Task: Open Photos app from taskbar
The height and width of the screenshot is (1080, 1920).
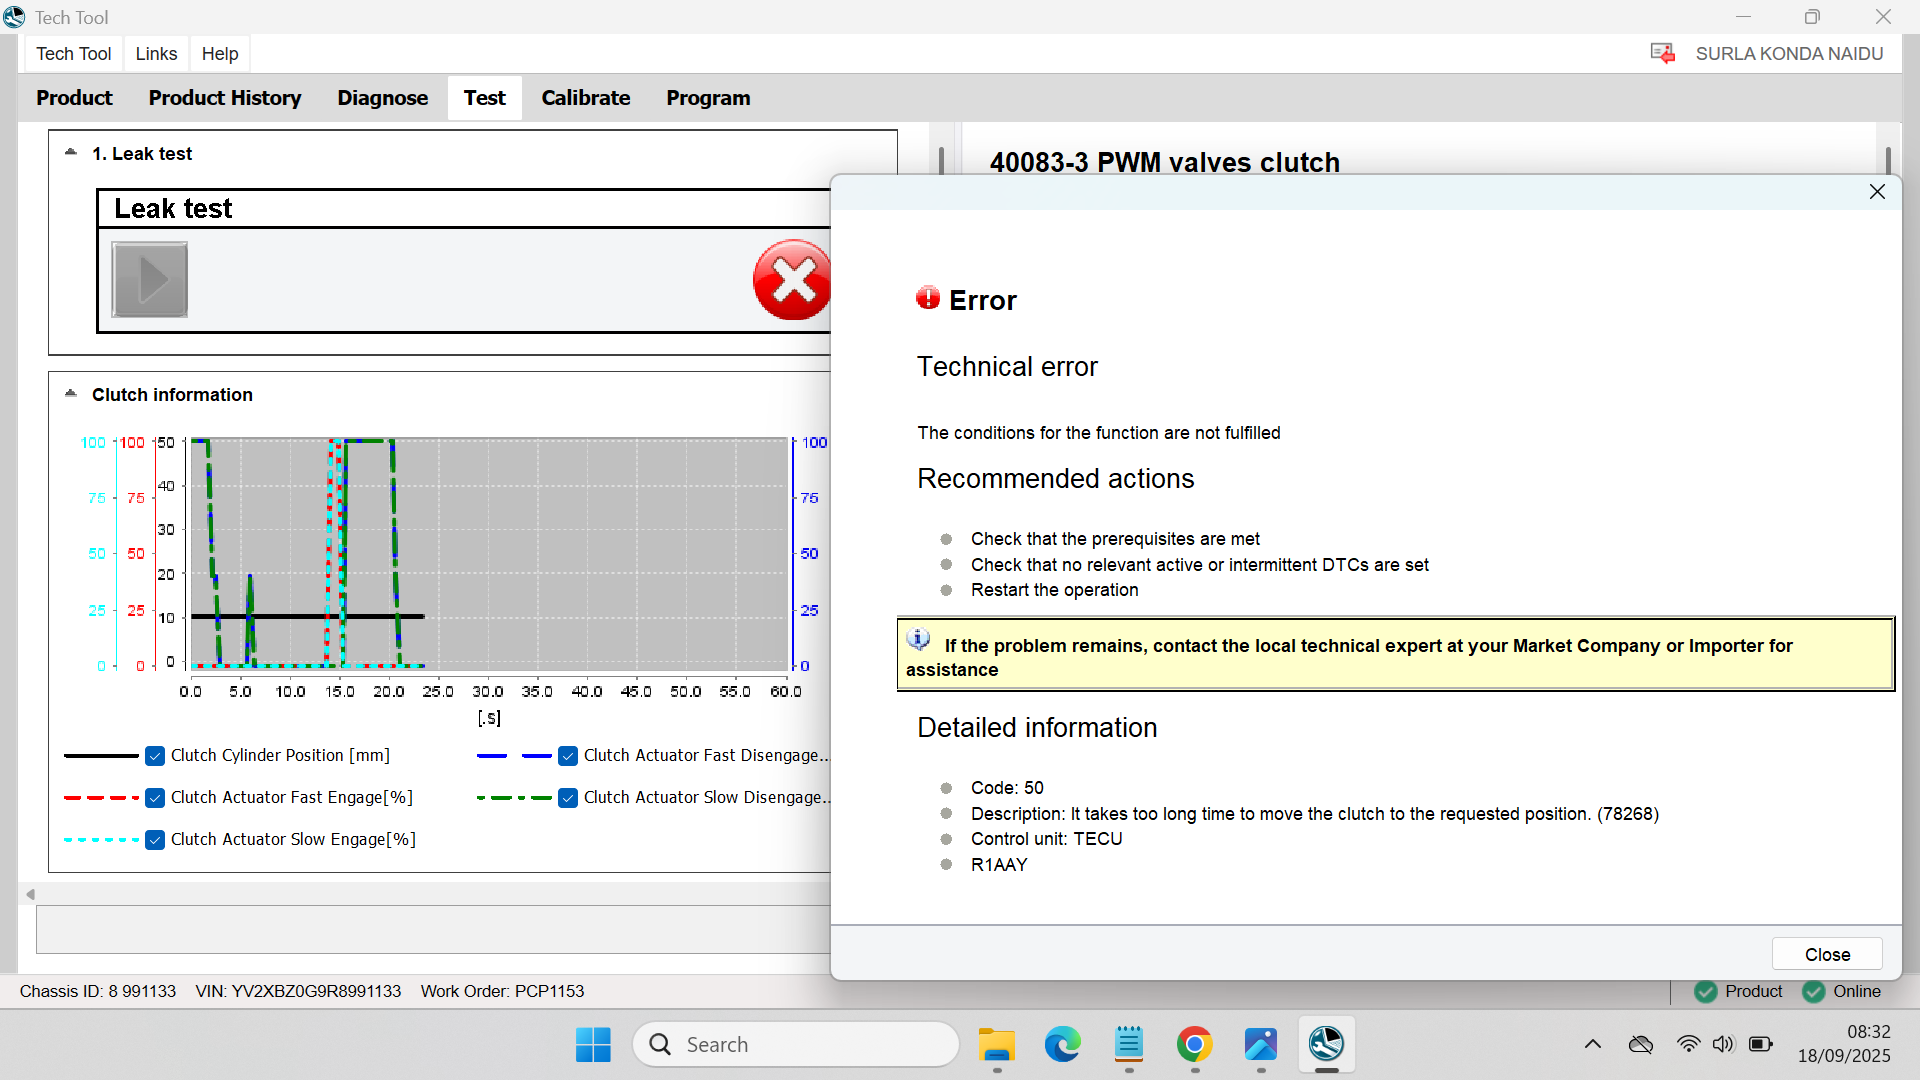Action: tap(1261, 1045)
